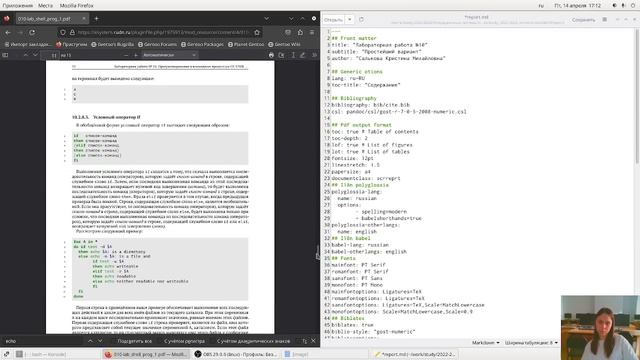This screenshot has width=640, height=360.
Task: Open the keyboard layout ru indicator
Action: click(x=541, y=6)
